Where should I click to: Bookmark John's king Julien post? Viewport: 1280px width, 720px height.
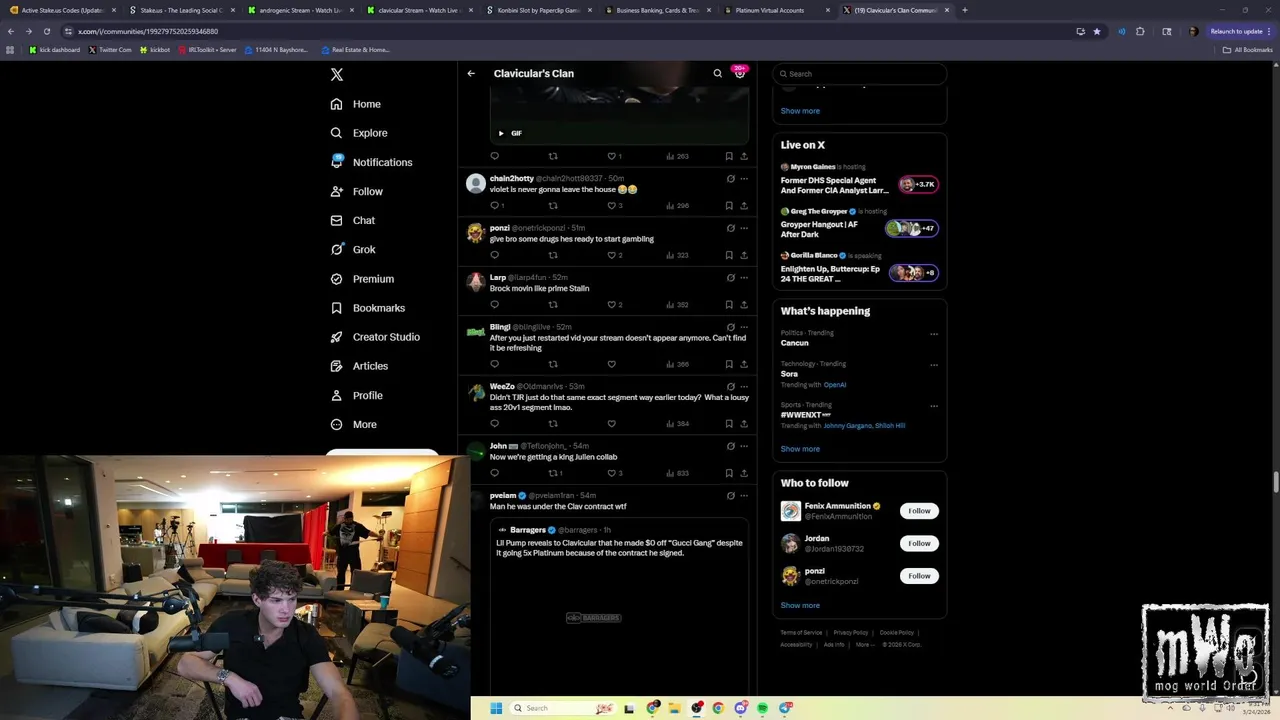(x=729, y=473)
